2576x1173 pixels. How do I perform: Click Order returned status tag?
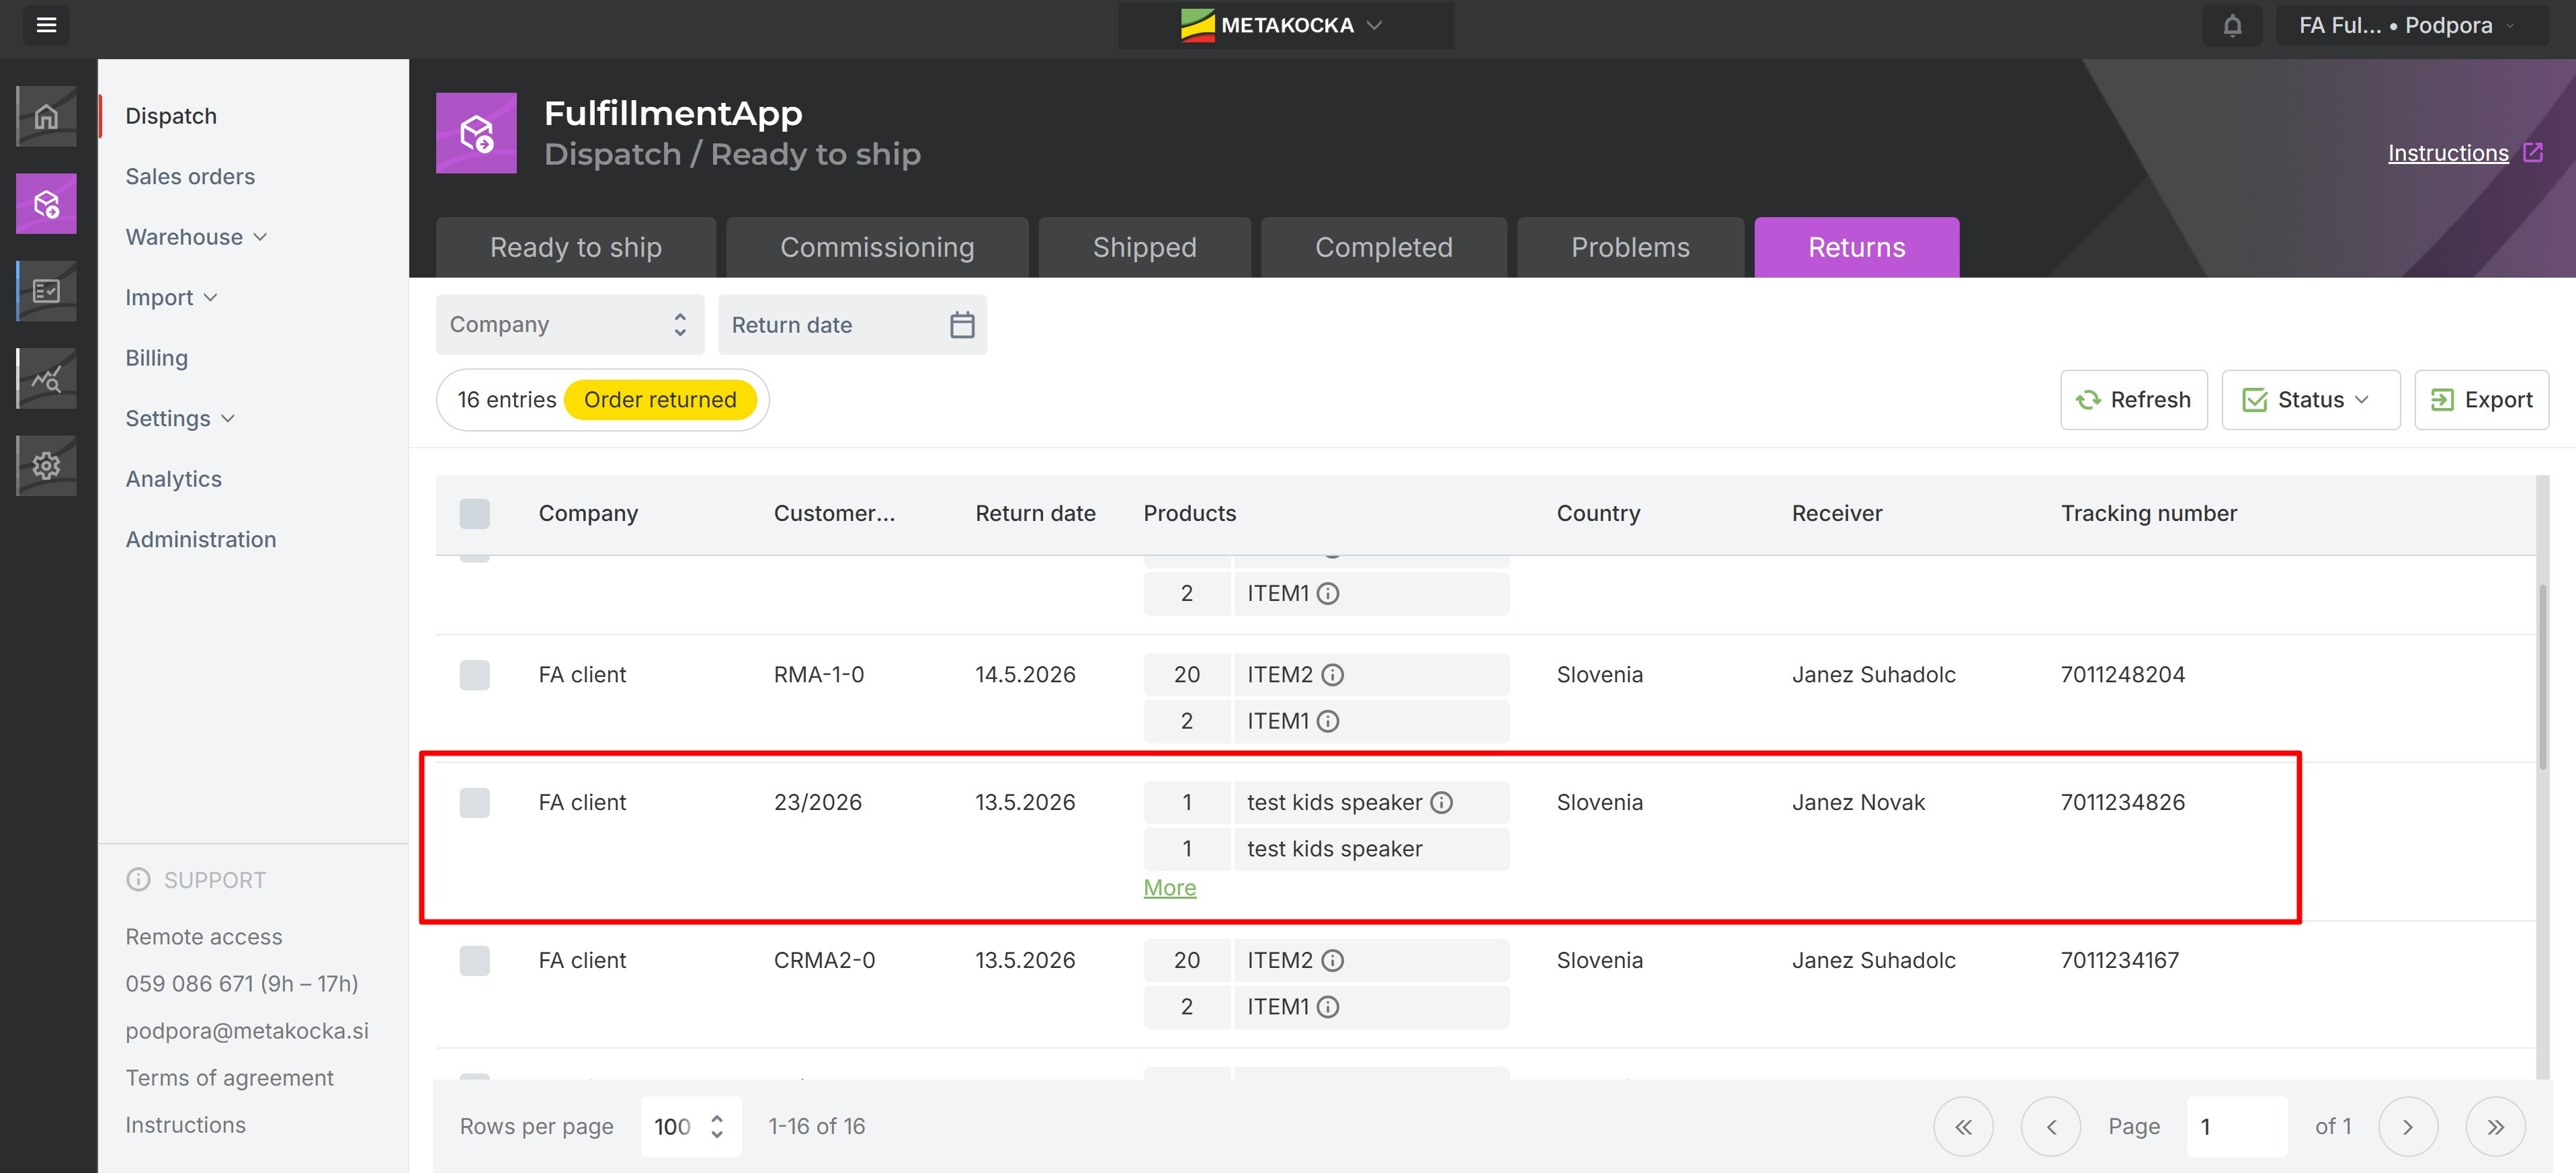tap(660, 400)
